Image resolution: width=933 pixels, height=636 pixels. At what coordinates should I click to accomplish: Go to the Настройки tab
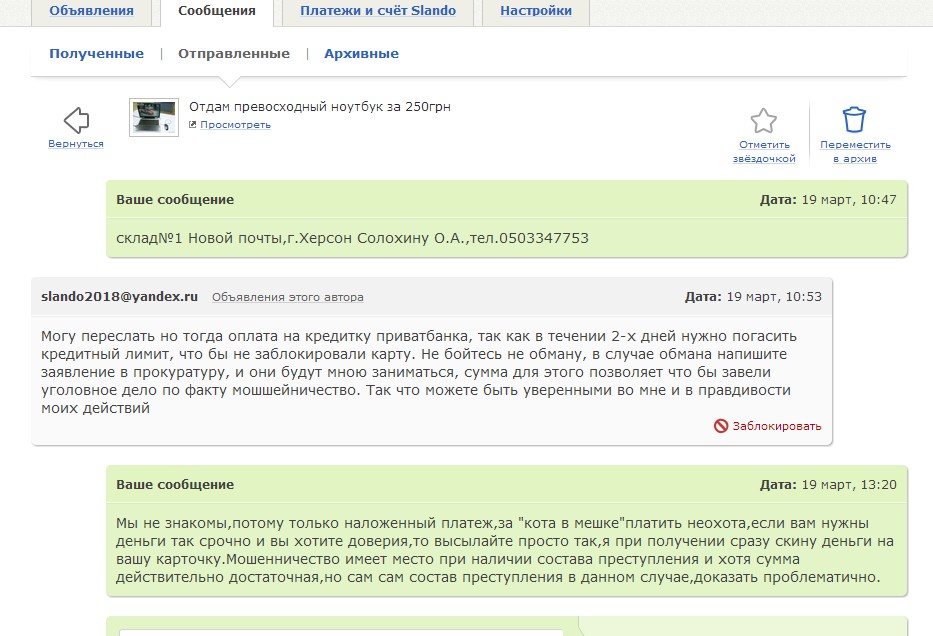click(536, 11)
